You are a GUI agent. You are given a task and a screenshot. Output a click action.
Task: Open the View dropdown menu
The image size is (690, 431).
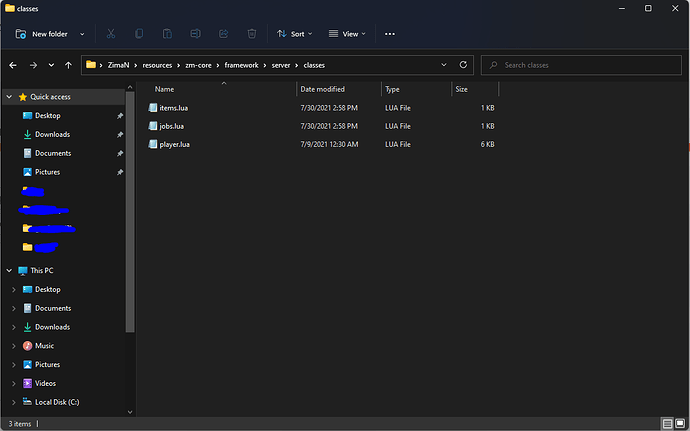coord(347,34)
